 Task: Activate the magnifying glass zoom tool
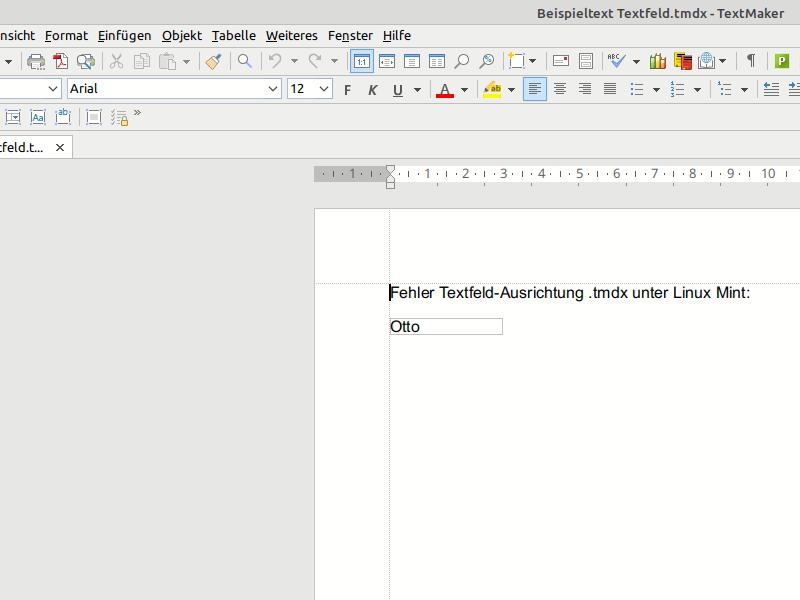pyautogui.click(x=462, y=62)
